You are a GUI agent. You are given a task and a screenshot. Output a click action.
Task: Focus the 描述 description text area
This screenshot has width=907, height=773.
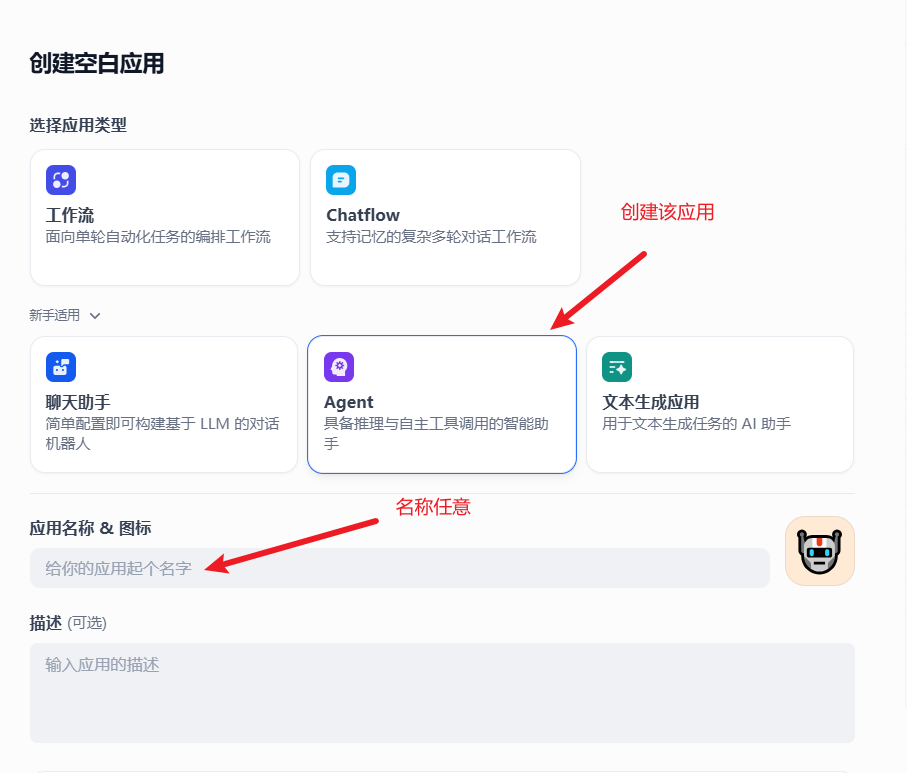pyautogui.click(x=443, y=693)
